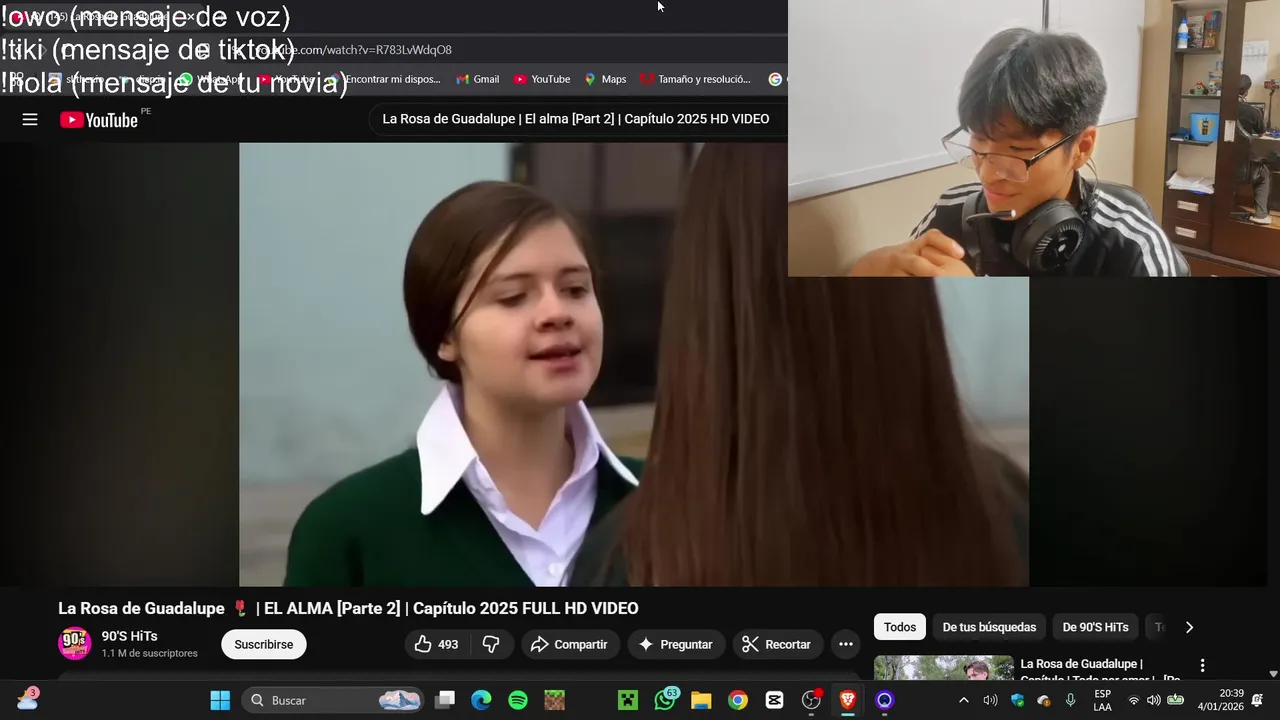The width and height of the screenshot is (1280, 720).
Task: Like the video with 493 likes
Action: point(437,645)
